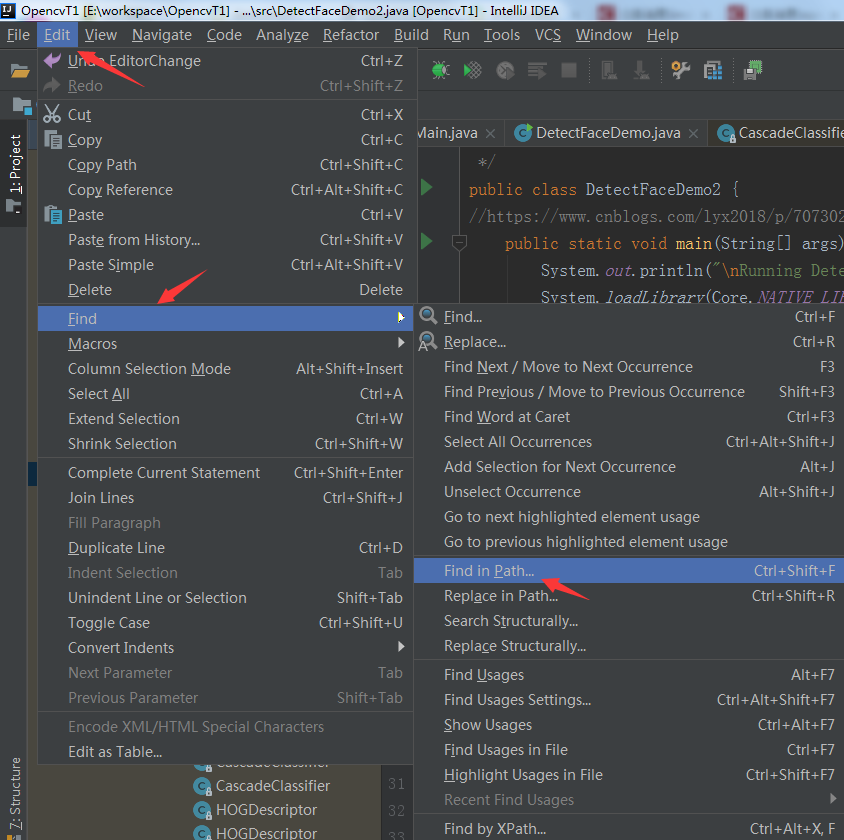This screenshot has height=840, width=844.
Task: Choose Find by XPath... entry
Action: point(629,829)
